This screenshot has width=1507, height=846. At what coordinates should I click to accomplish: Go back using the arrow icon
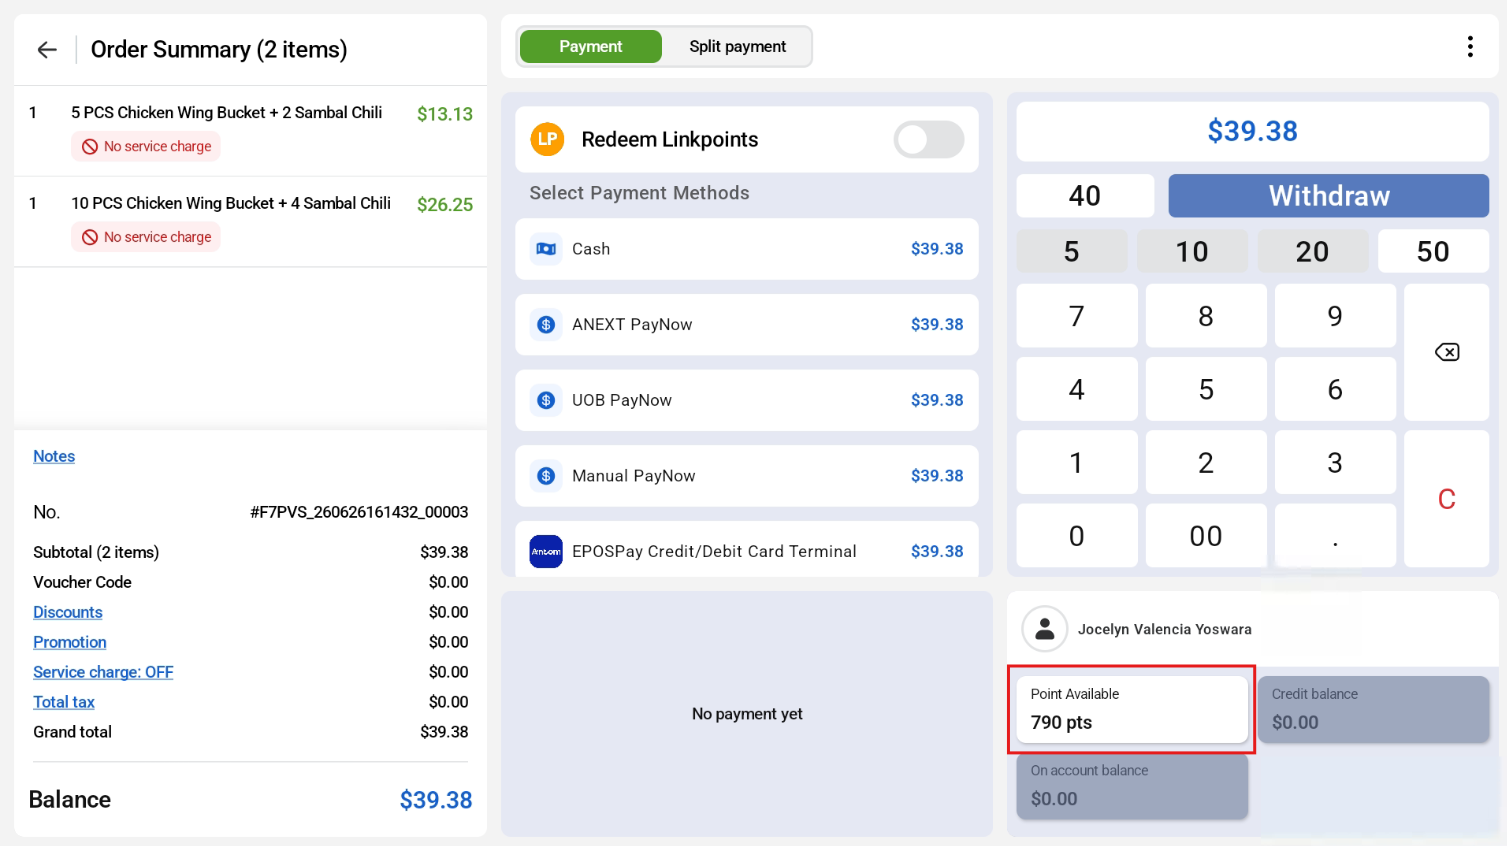pos(47,50)
